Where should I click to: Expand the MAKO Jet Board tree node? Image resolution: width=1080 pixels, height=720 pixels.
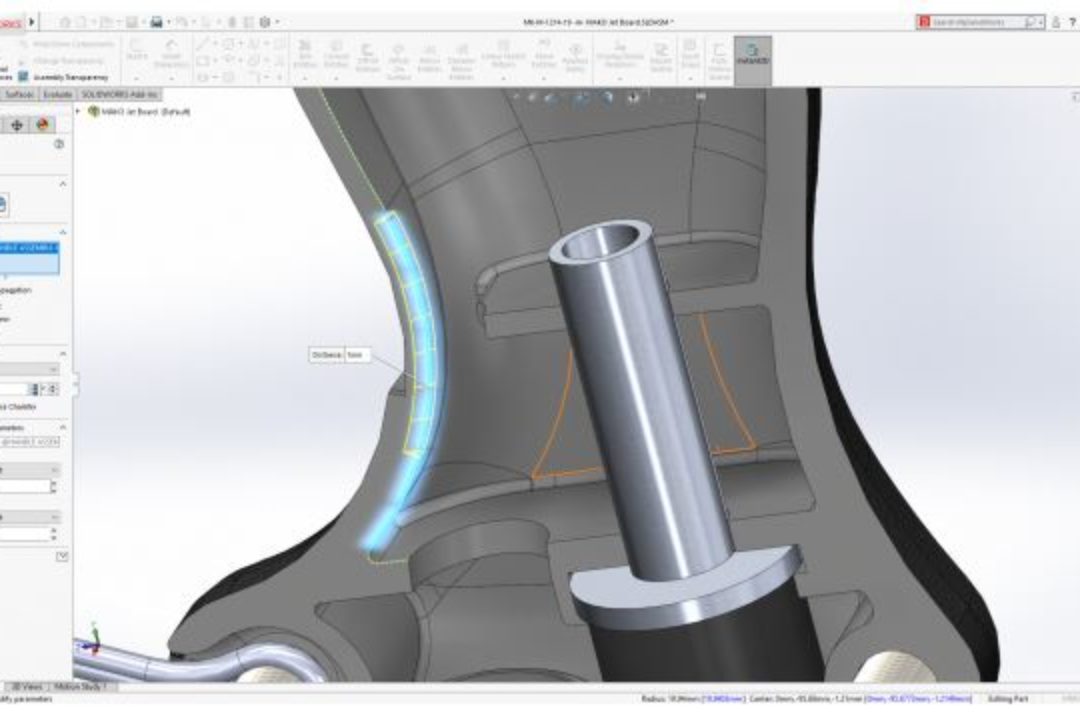click(x=79, y=111)
